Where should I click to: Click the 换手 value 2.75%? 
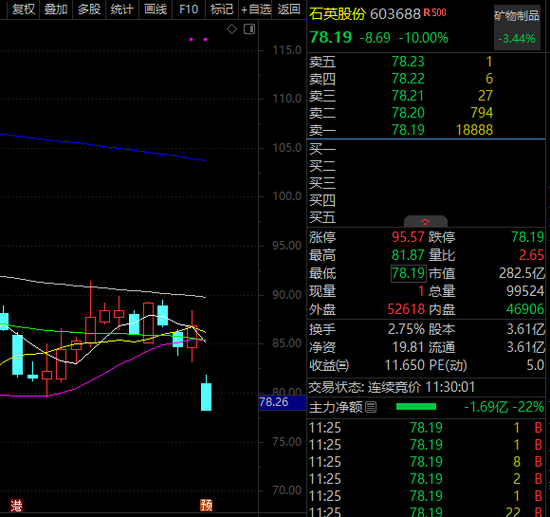pos(406,329)
